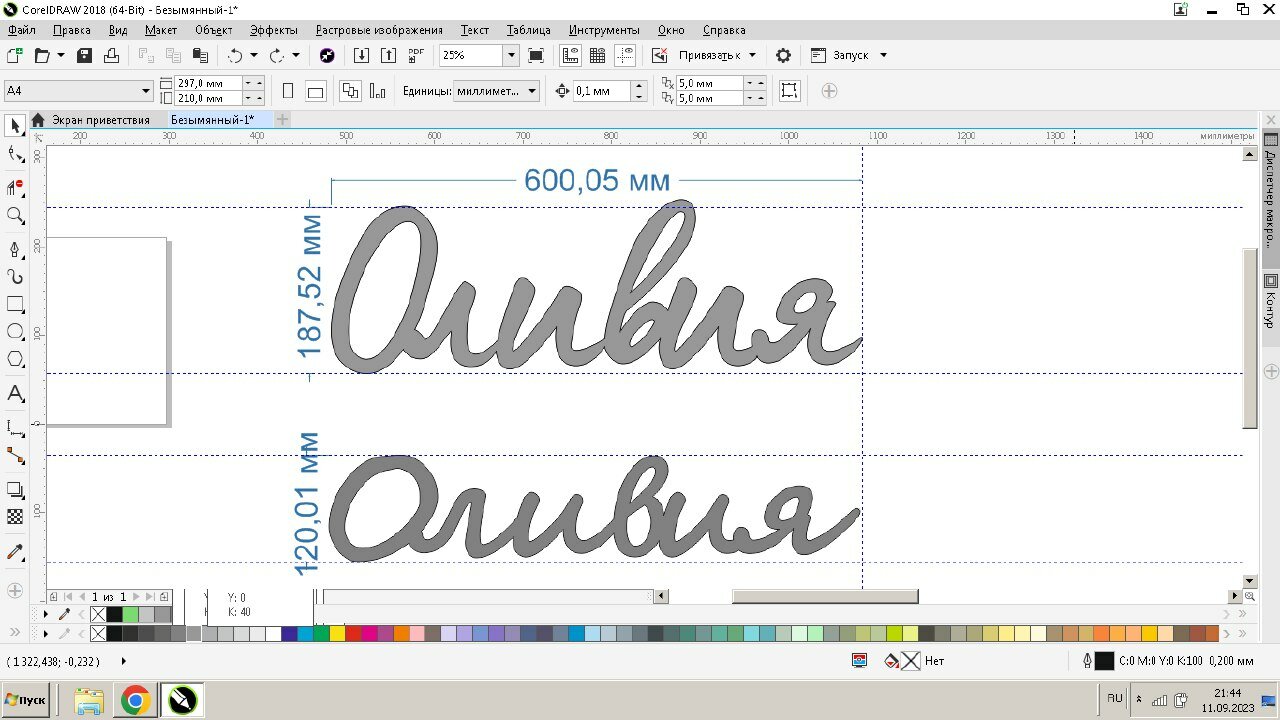1280x720 pixels.
Task: Toggle show guidelines button
Action: (x=626, y=55)
